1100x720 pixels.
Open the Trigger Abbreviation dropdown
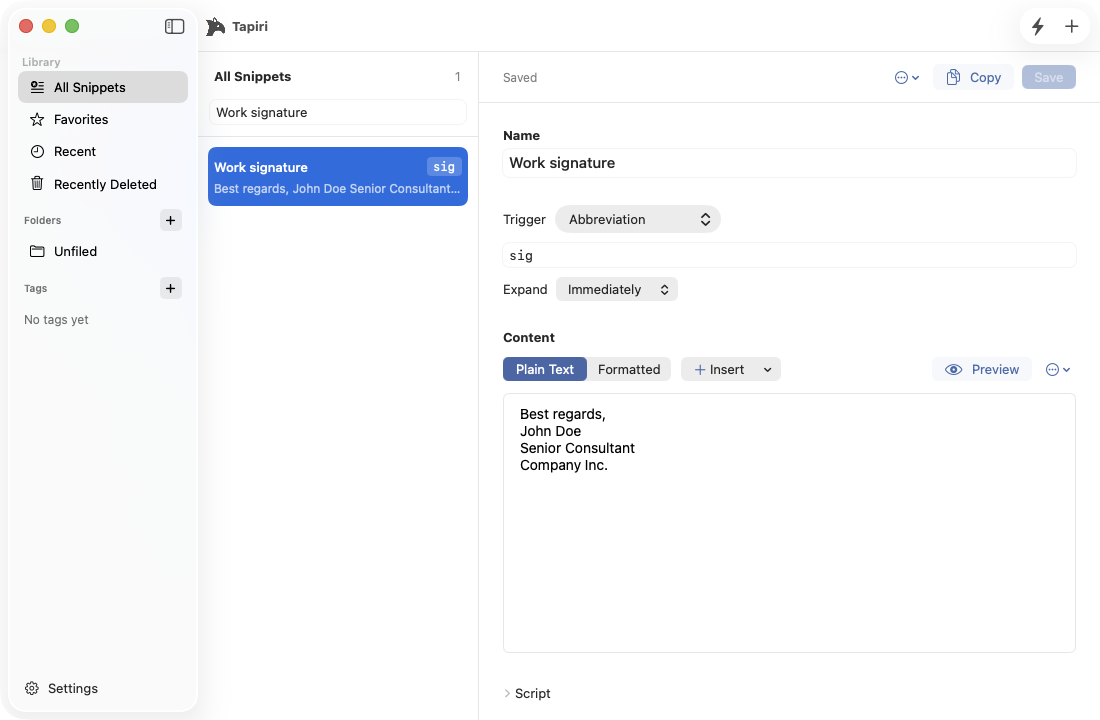pyautogui.click(x=638, y=219)
